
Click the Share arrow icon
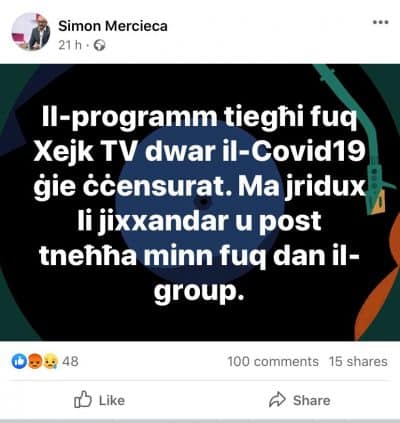tap(278, 400)
